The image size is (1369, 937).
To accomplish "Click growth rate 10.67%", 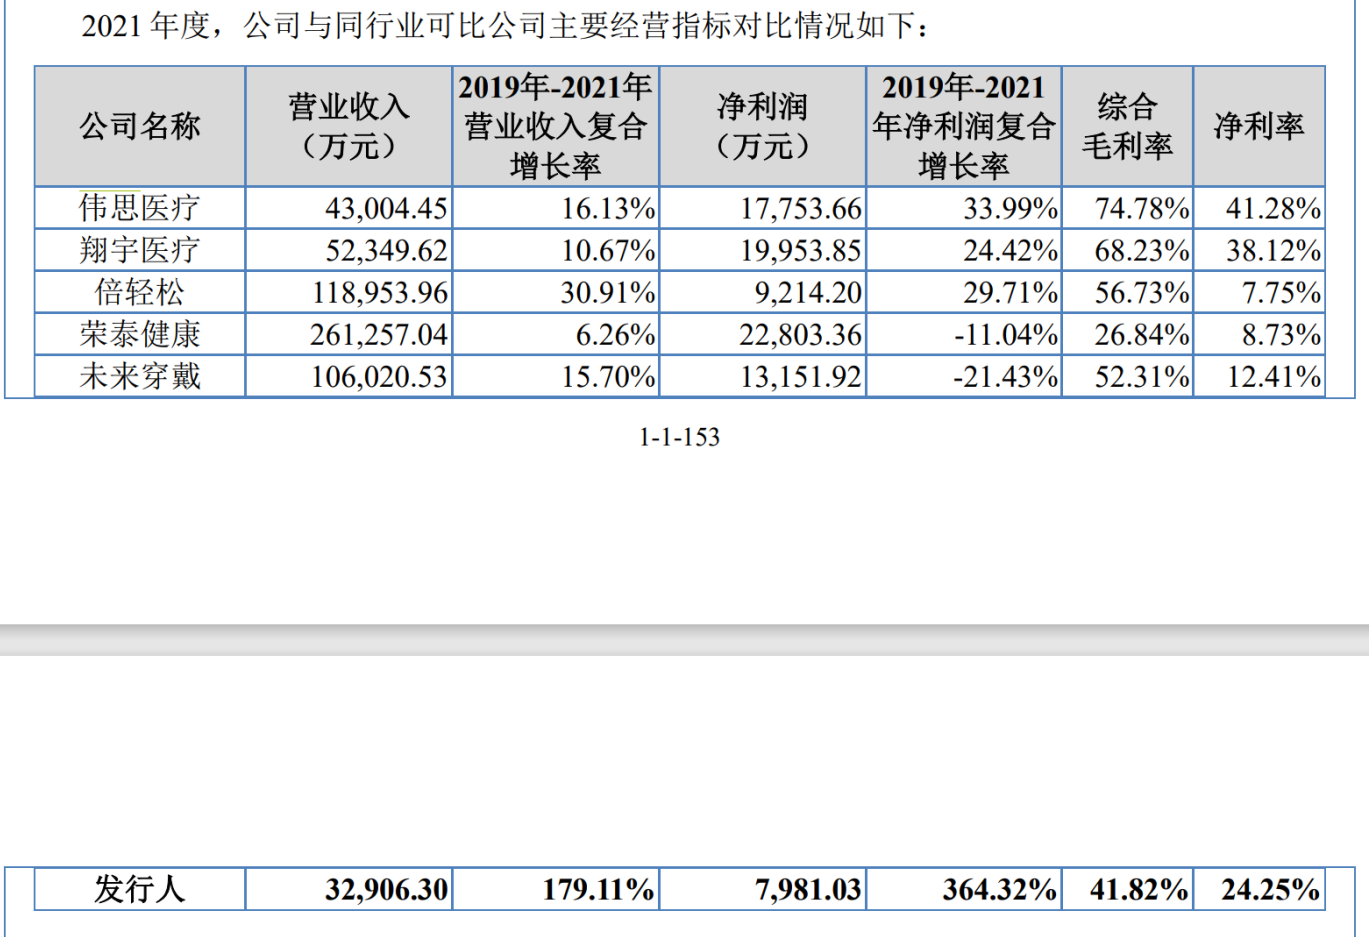I will click(608, 250).
